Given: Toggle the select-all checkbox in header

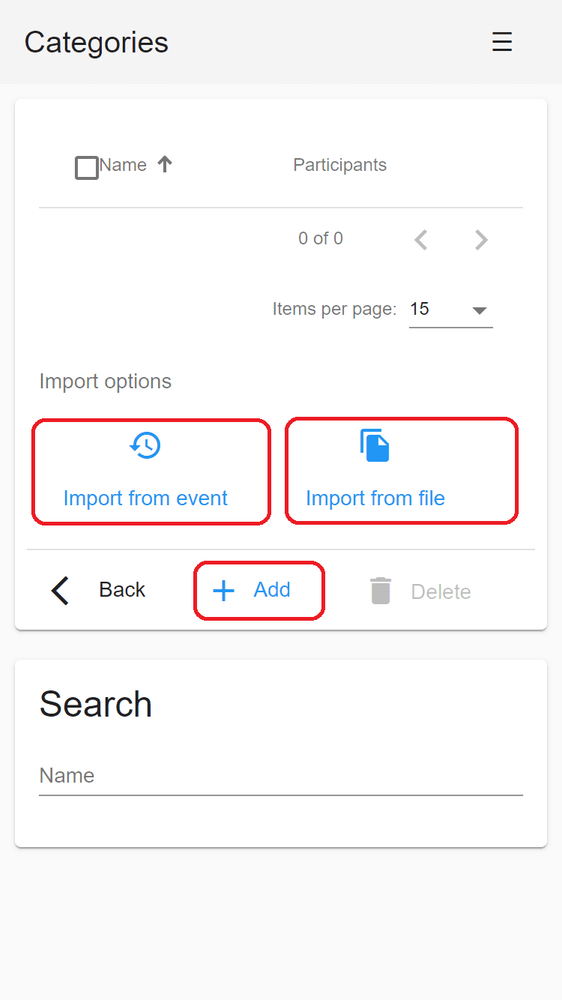Looking at the screenshot, I should pyautogui.click(x=87, y=168).
